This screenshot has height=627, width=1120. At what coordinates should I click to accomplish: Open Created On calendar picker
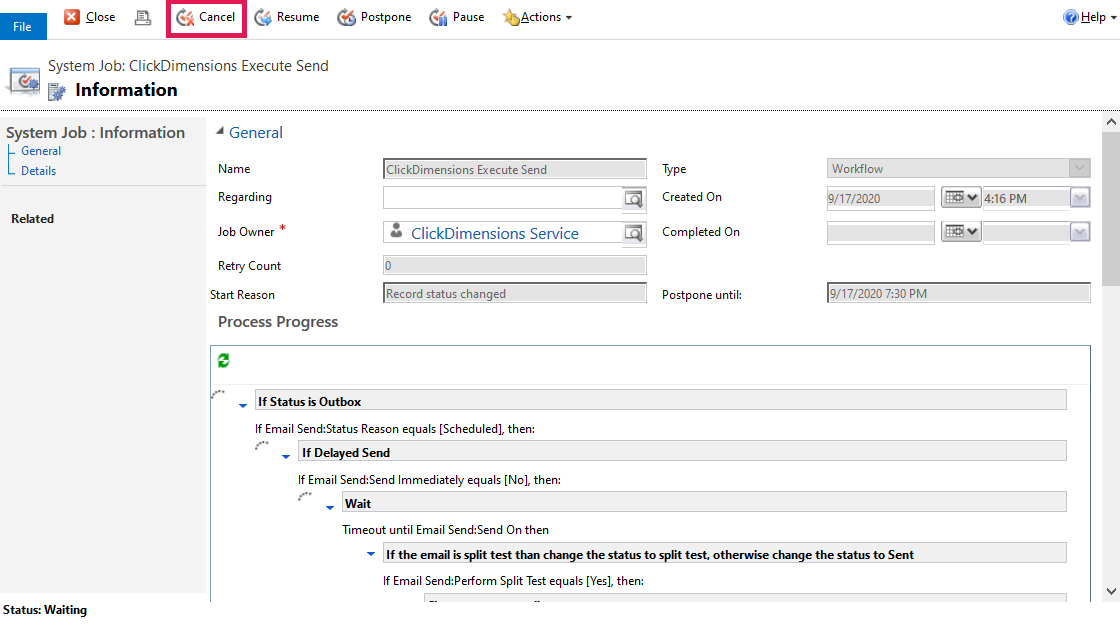coord(960,198)
